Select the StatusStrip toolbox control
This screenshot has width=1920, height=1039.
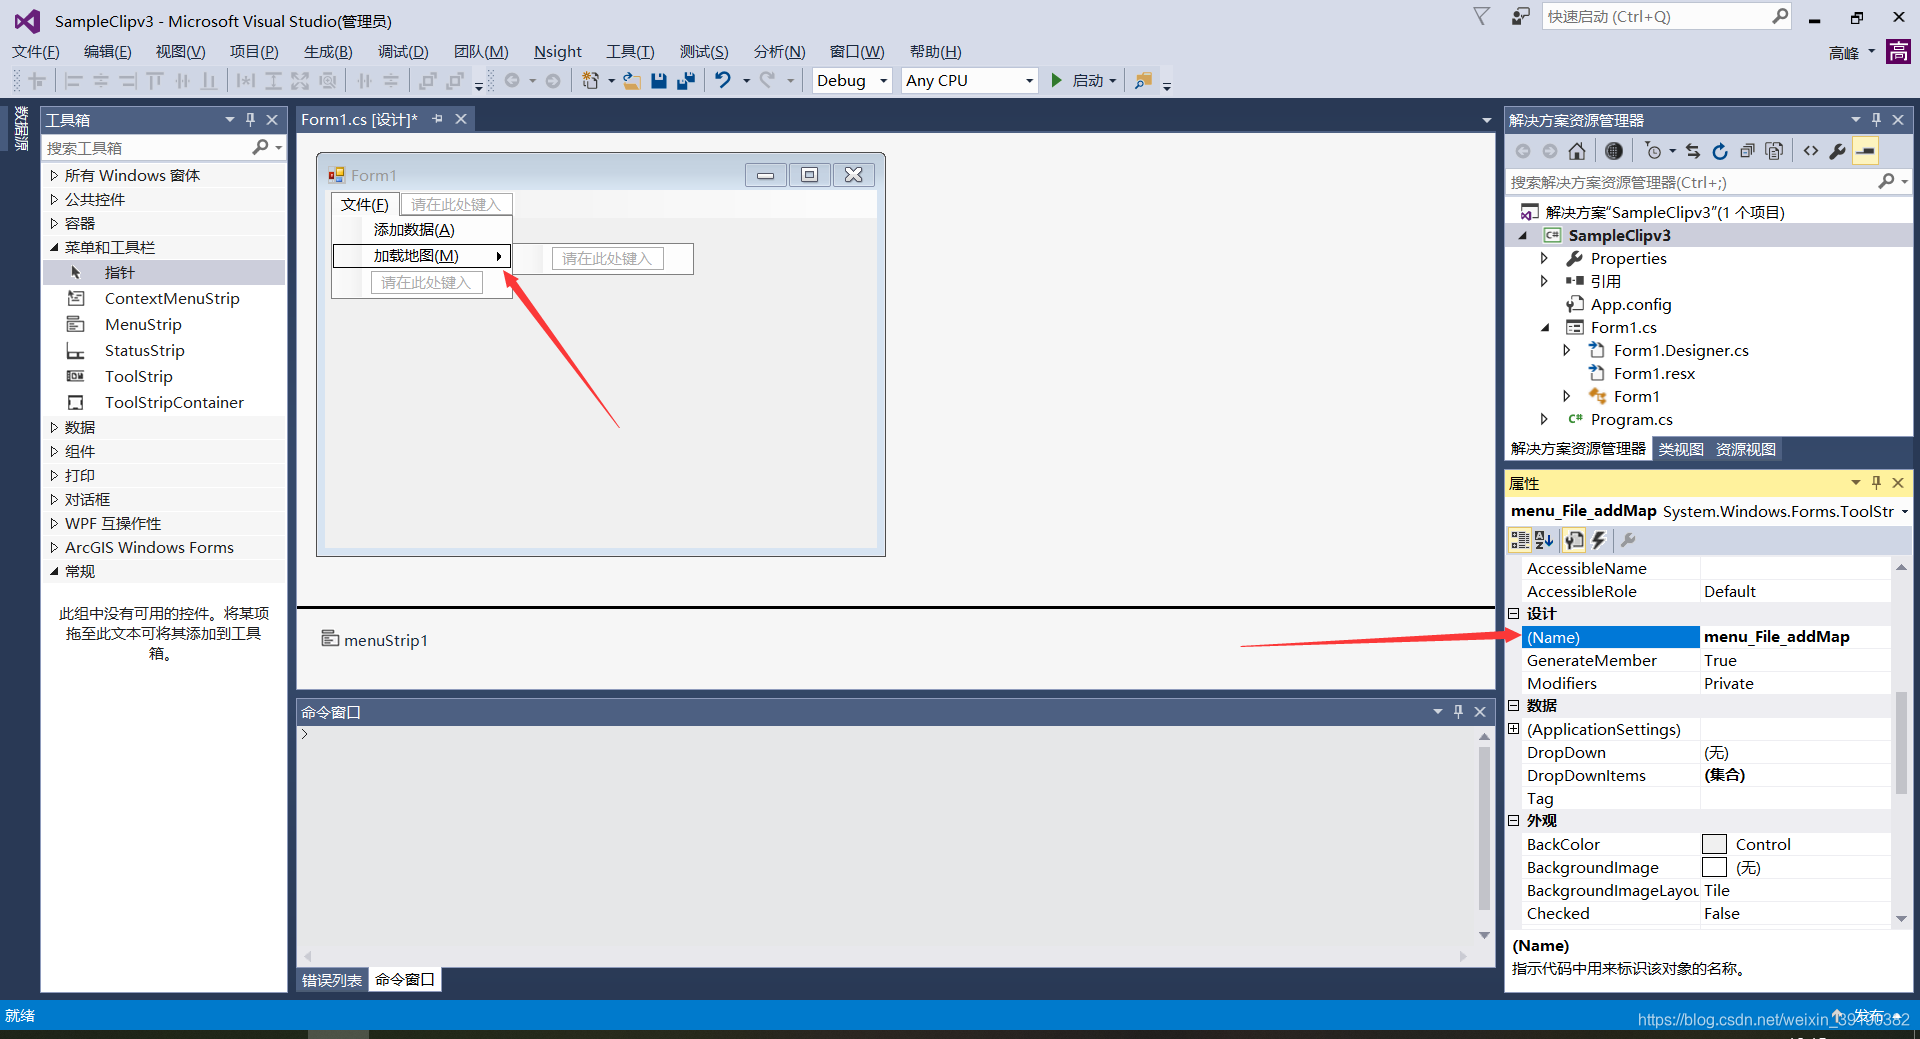coord(144,350)
